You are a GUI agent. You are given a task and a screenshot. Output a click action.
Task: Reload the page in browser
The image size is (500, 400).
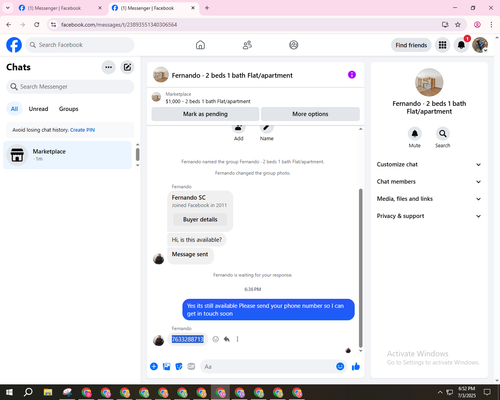37,25
